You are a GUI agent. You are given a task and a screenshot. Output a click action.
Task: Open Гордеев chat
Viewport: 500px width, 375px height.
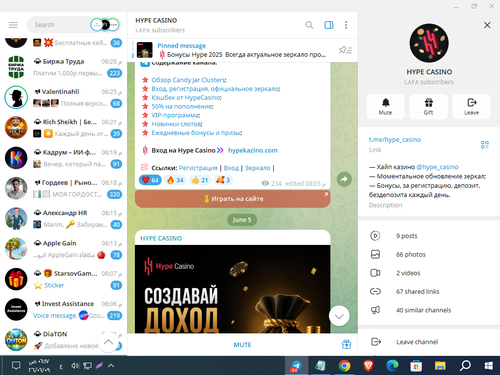(x=63, y=188)
